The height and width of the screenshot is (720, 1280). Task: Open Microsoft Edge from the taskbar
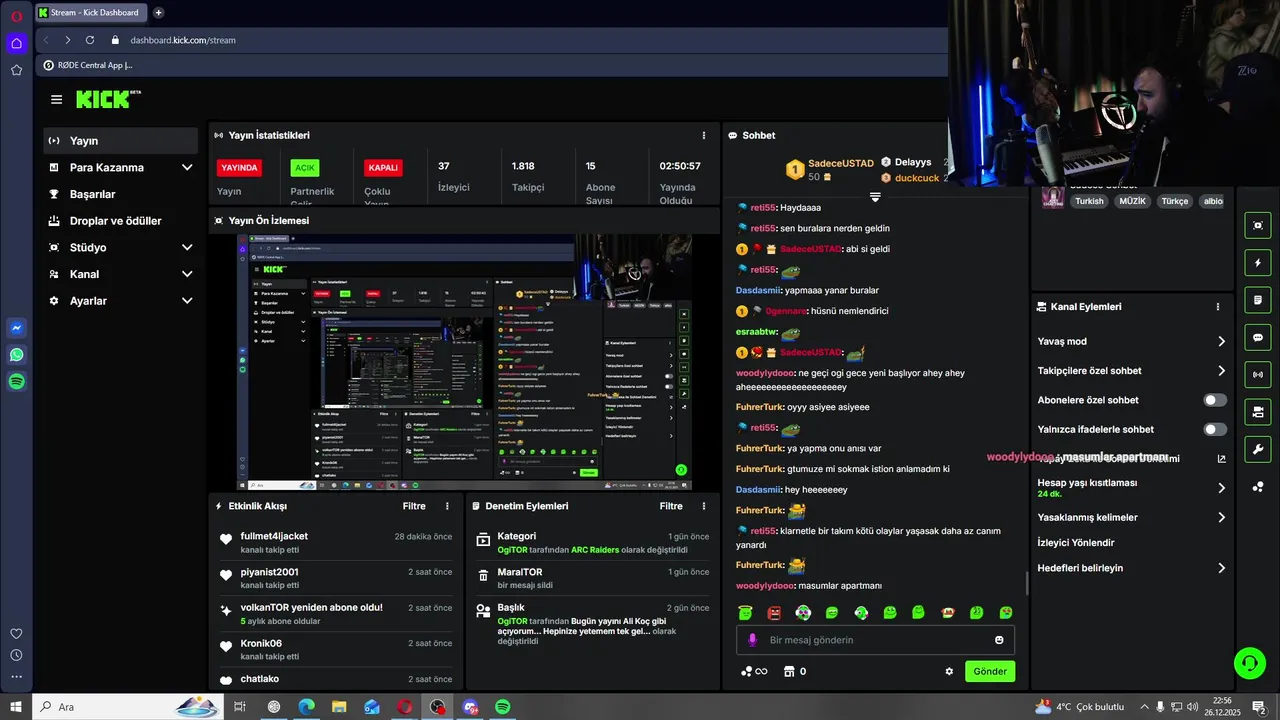point(306,707)
